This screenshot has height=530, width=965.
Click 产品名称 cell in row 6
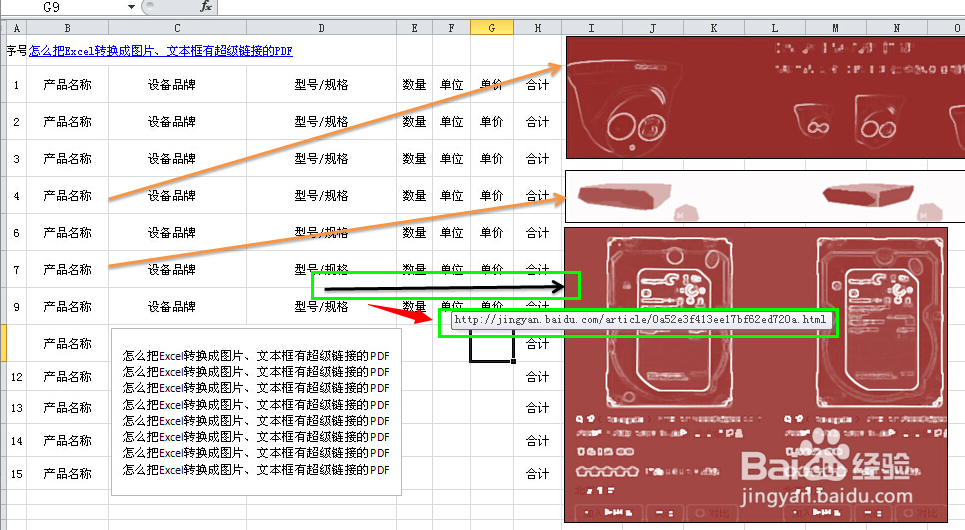click(68, 232)
